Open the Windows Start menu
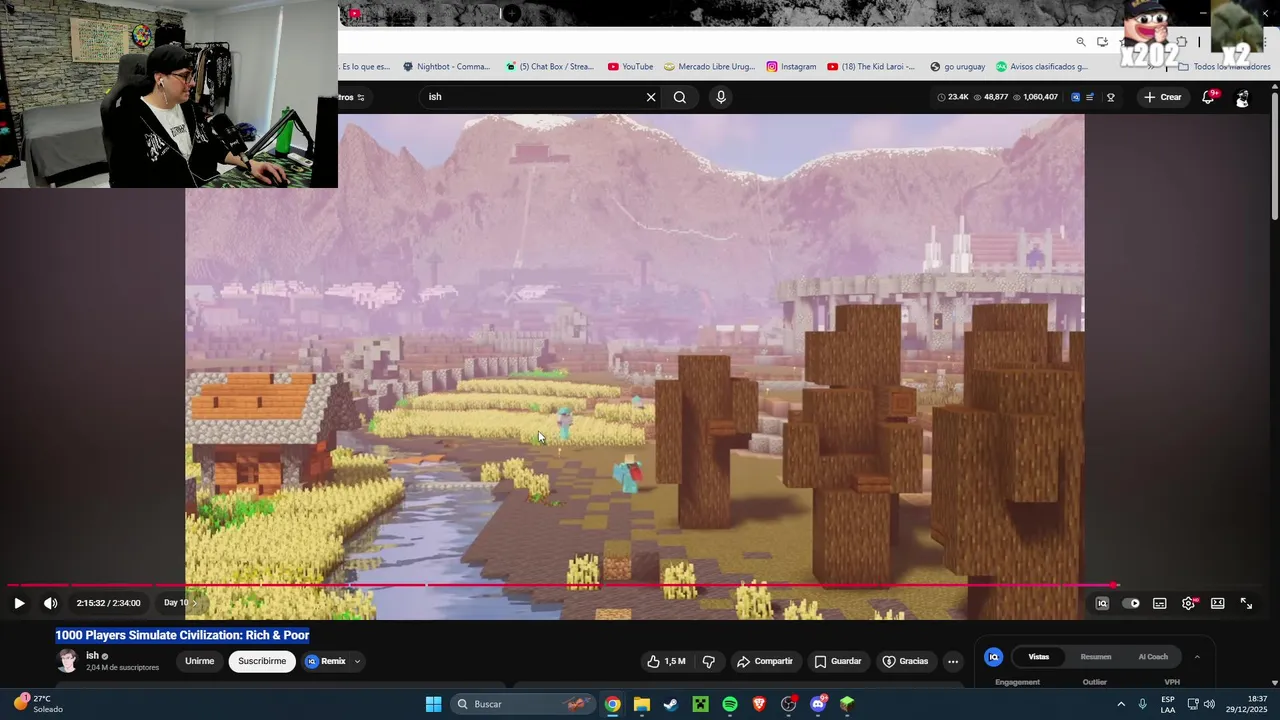The width and height of the screenshot is (1280, 720). (433, 704)
